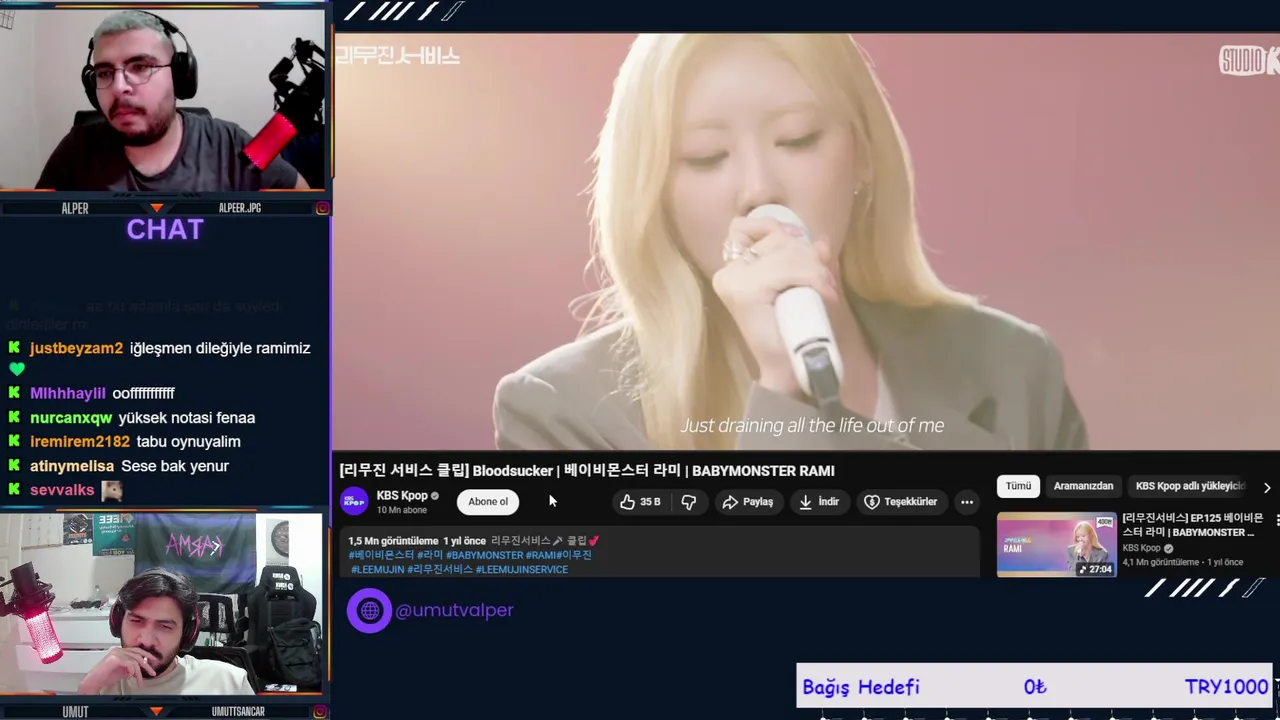Click the #BABYMONSTER hashtag link
Screen dimensions: 1280x720
point(484,555)
